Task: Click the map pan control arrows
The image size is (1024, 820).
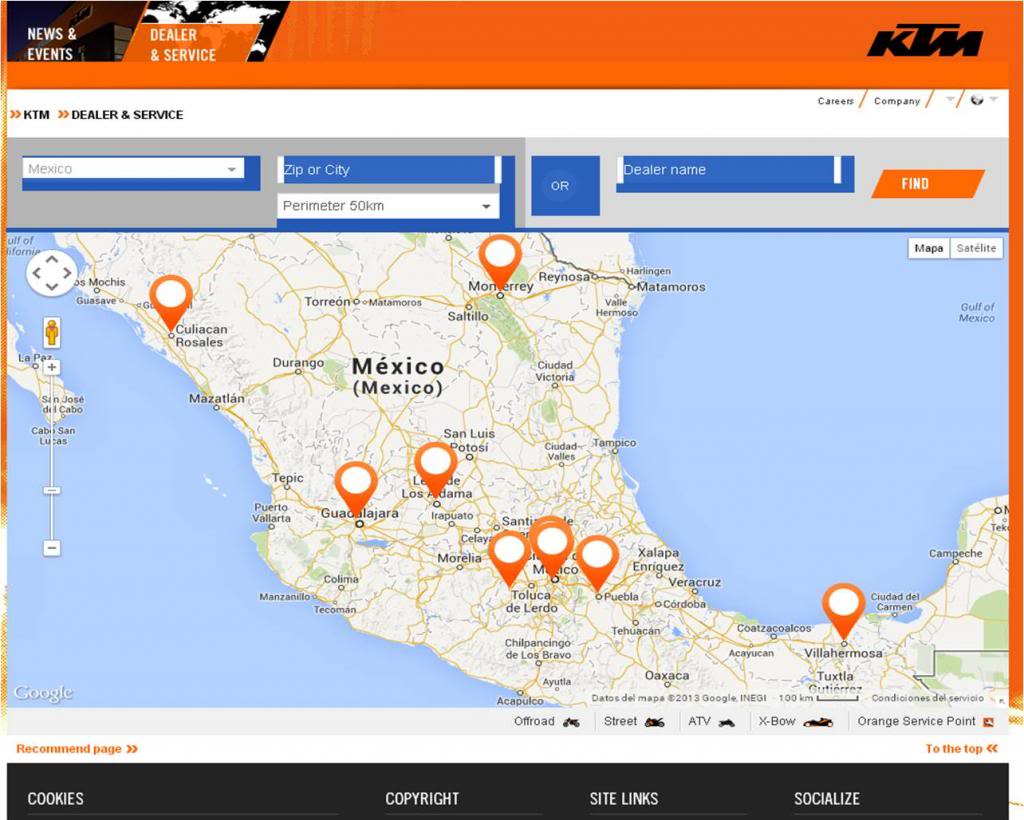Action: pos(52,273)
